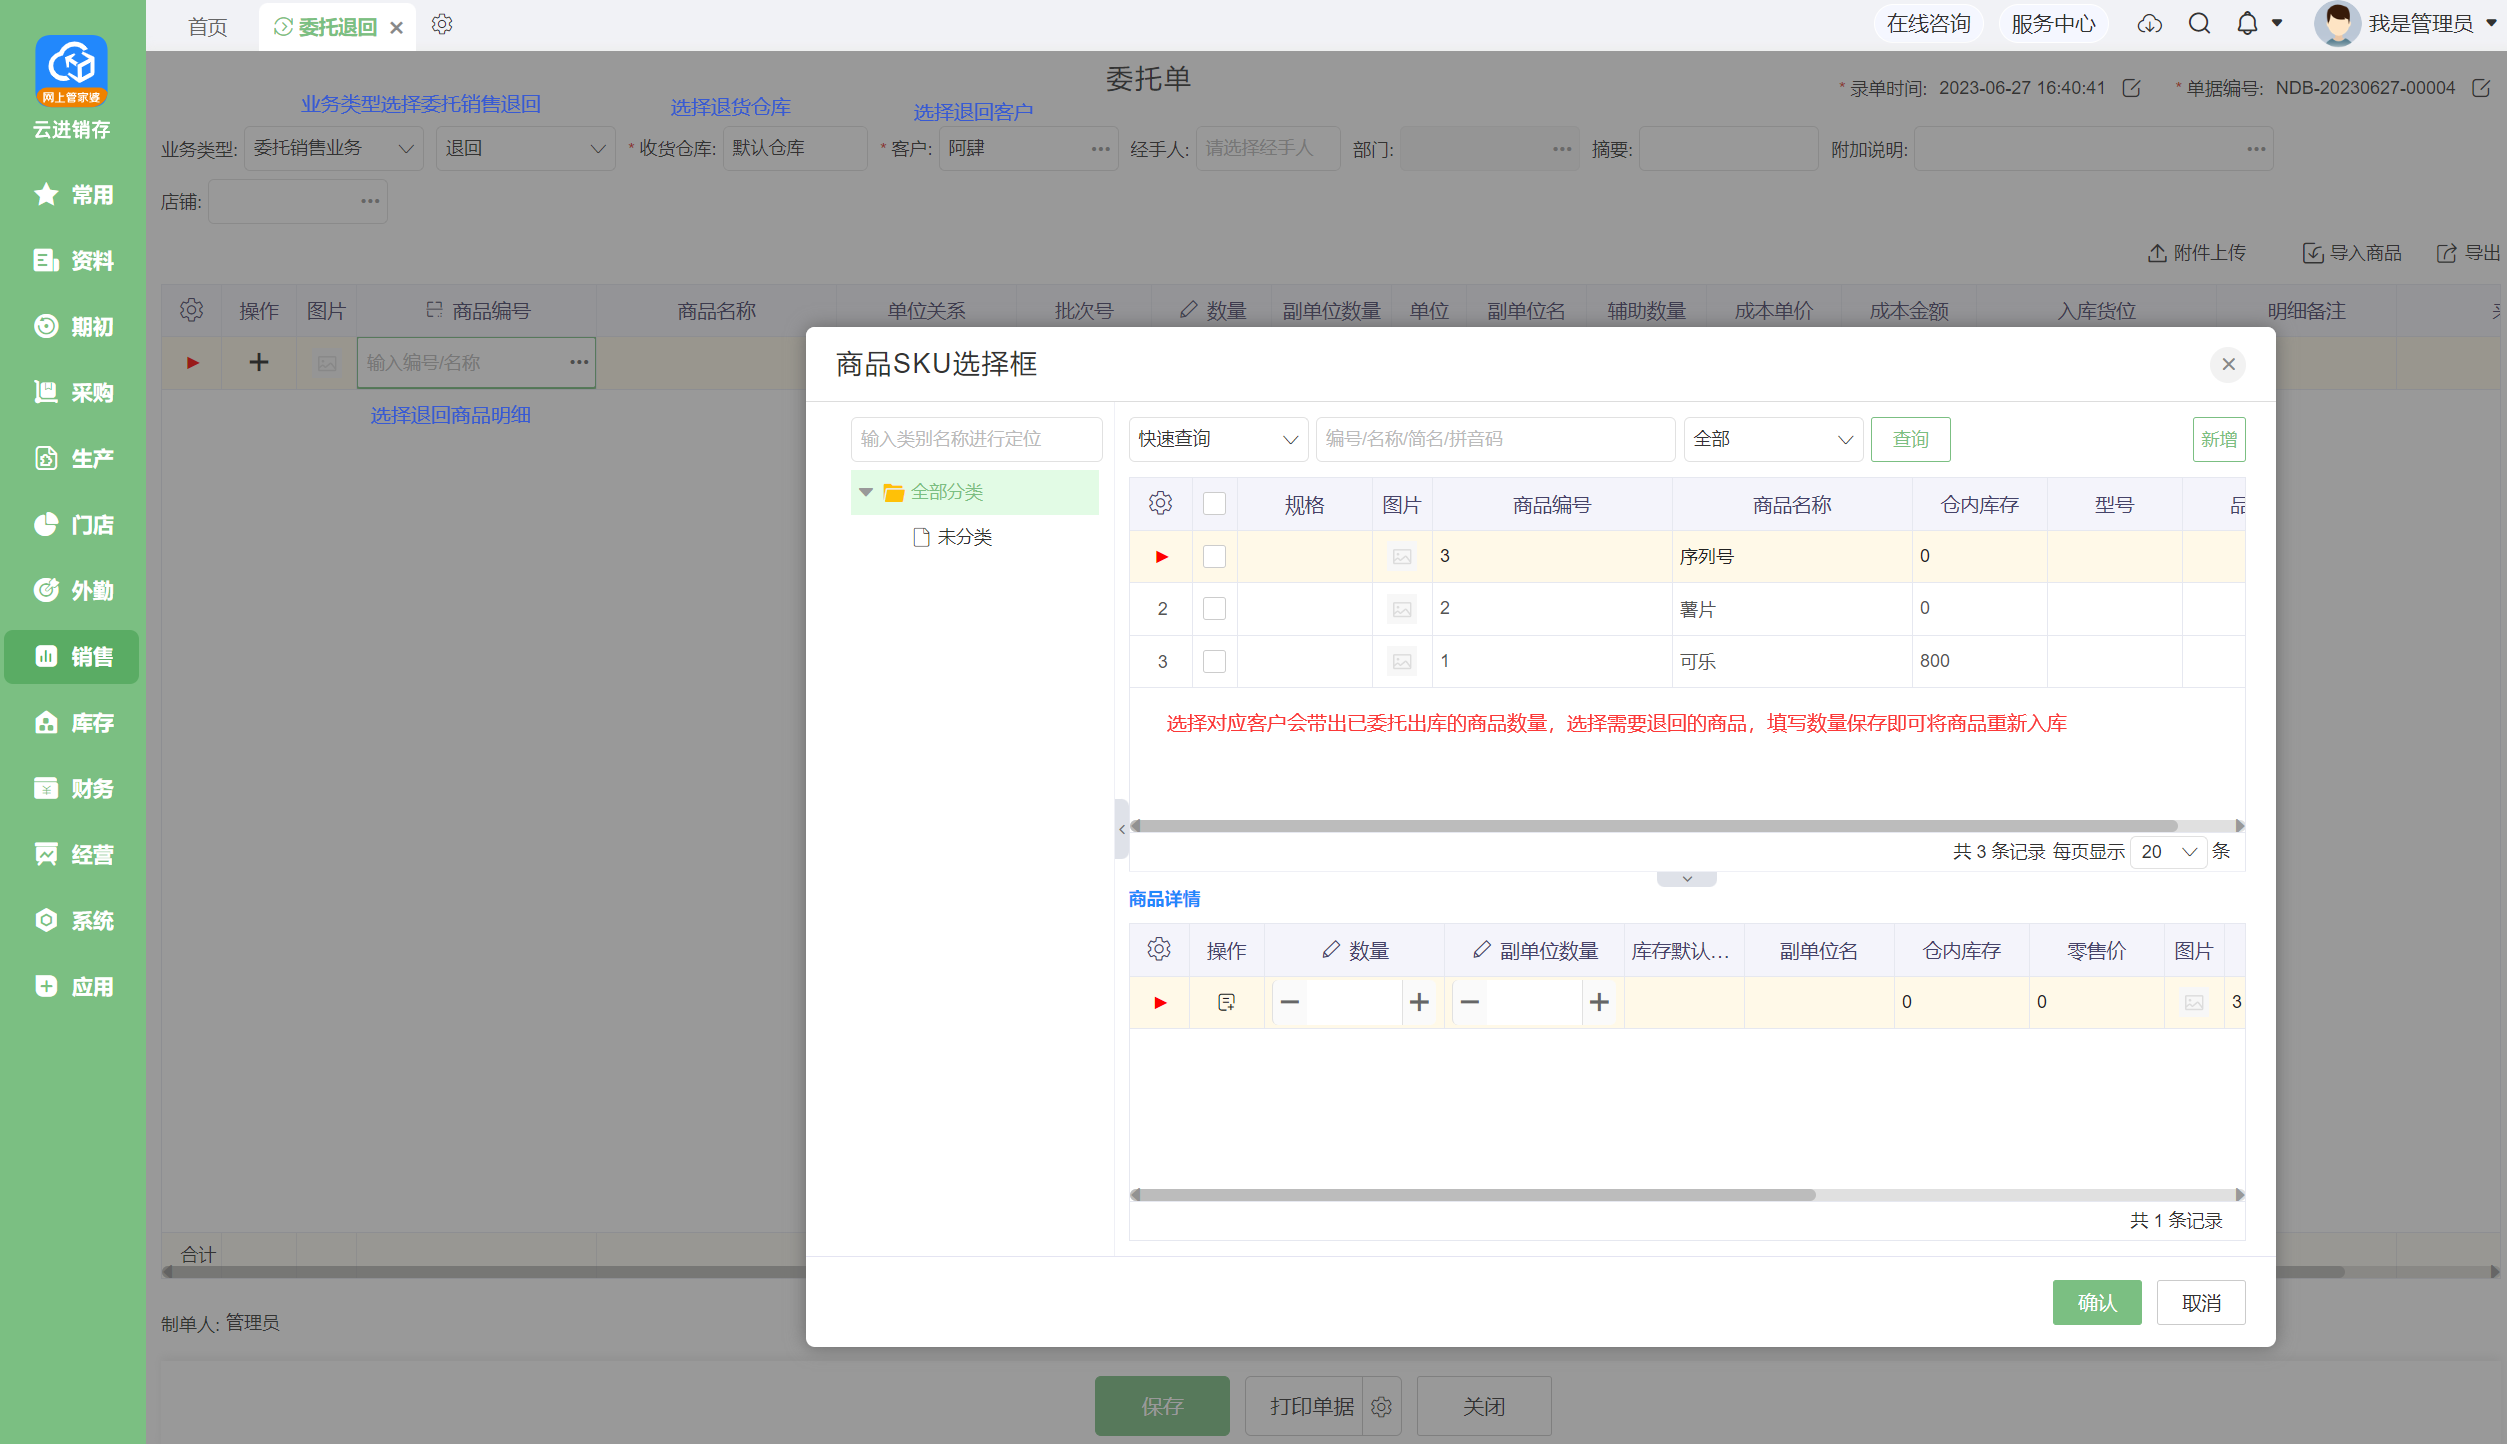Viewport: 2507px width, 1444px height.
Task: Click the cloud download icon in top bar
Action: coord(2149,24)
